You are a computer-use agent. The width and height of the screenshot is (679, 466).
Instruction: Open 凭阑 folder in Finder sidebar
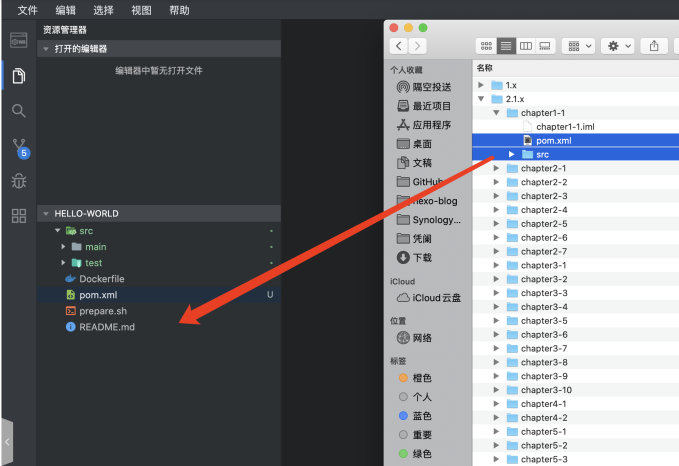pos(414,239)
